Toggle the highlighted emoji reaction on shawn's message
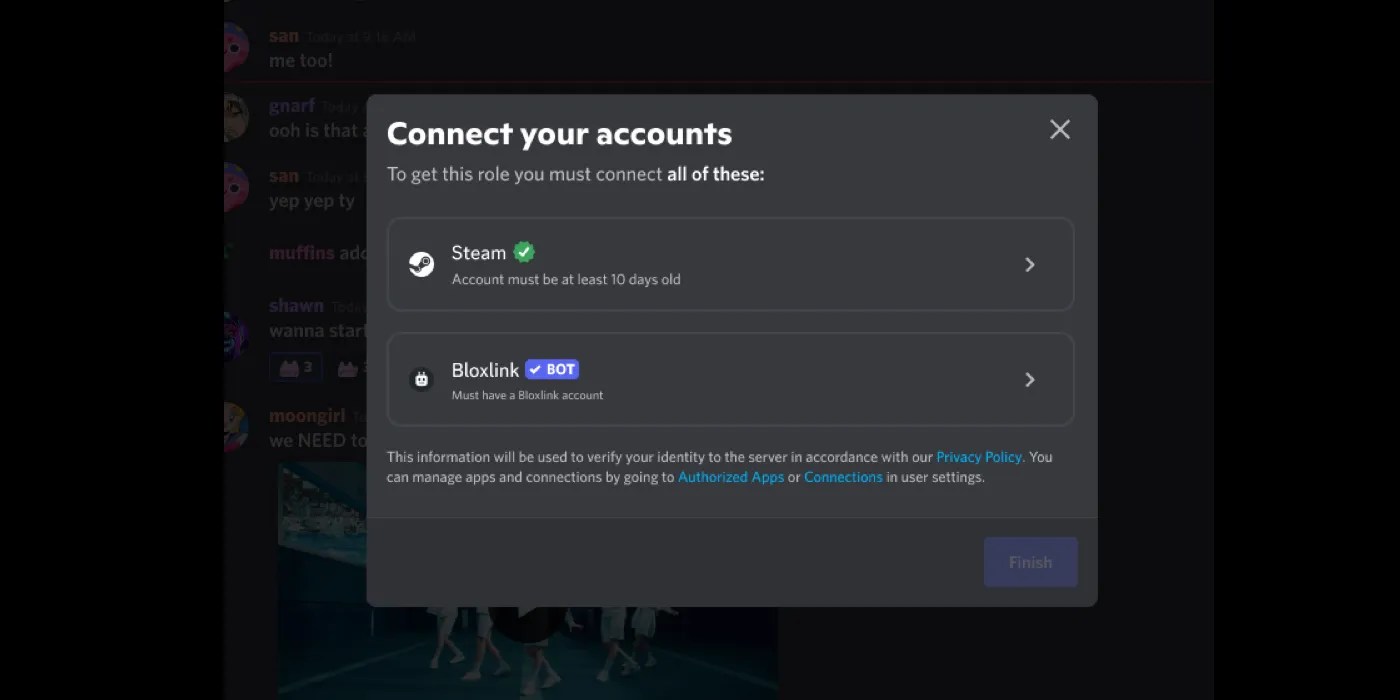Screen dimensions: 1400x700 (x=295, y=367)
